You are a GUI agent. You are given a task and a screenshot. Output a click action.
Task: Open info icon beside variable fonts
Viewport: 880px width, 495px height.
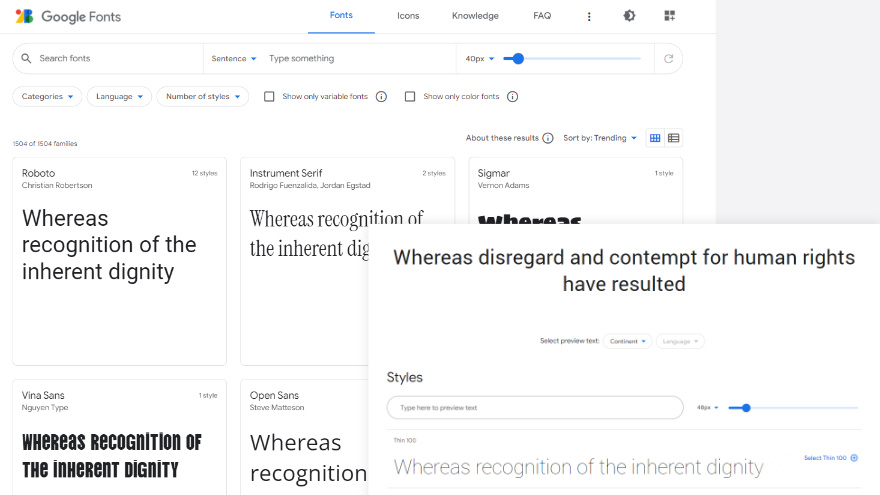[381, 97]
